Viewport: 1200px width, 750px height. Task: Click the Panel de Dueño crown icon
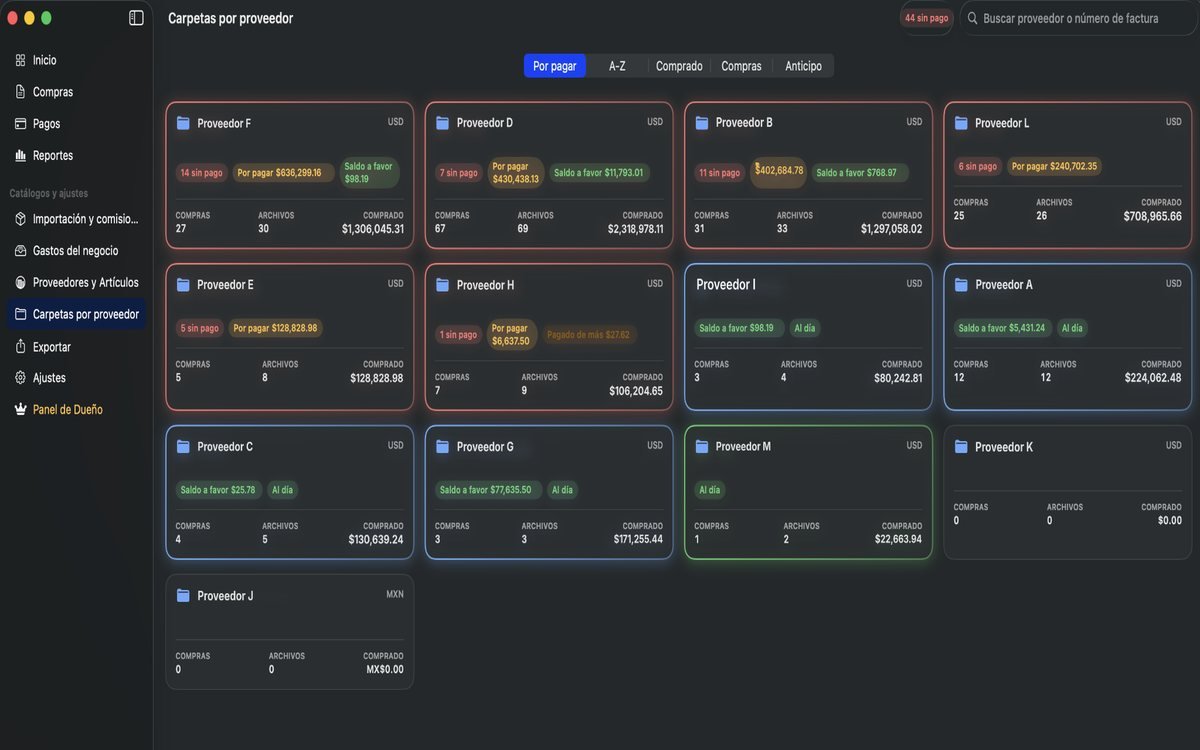[x=20, y=410]
